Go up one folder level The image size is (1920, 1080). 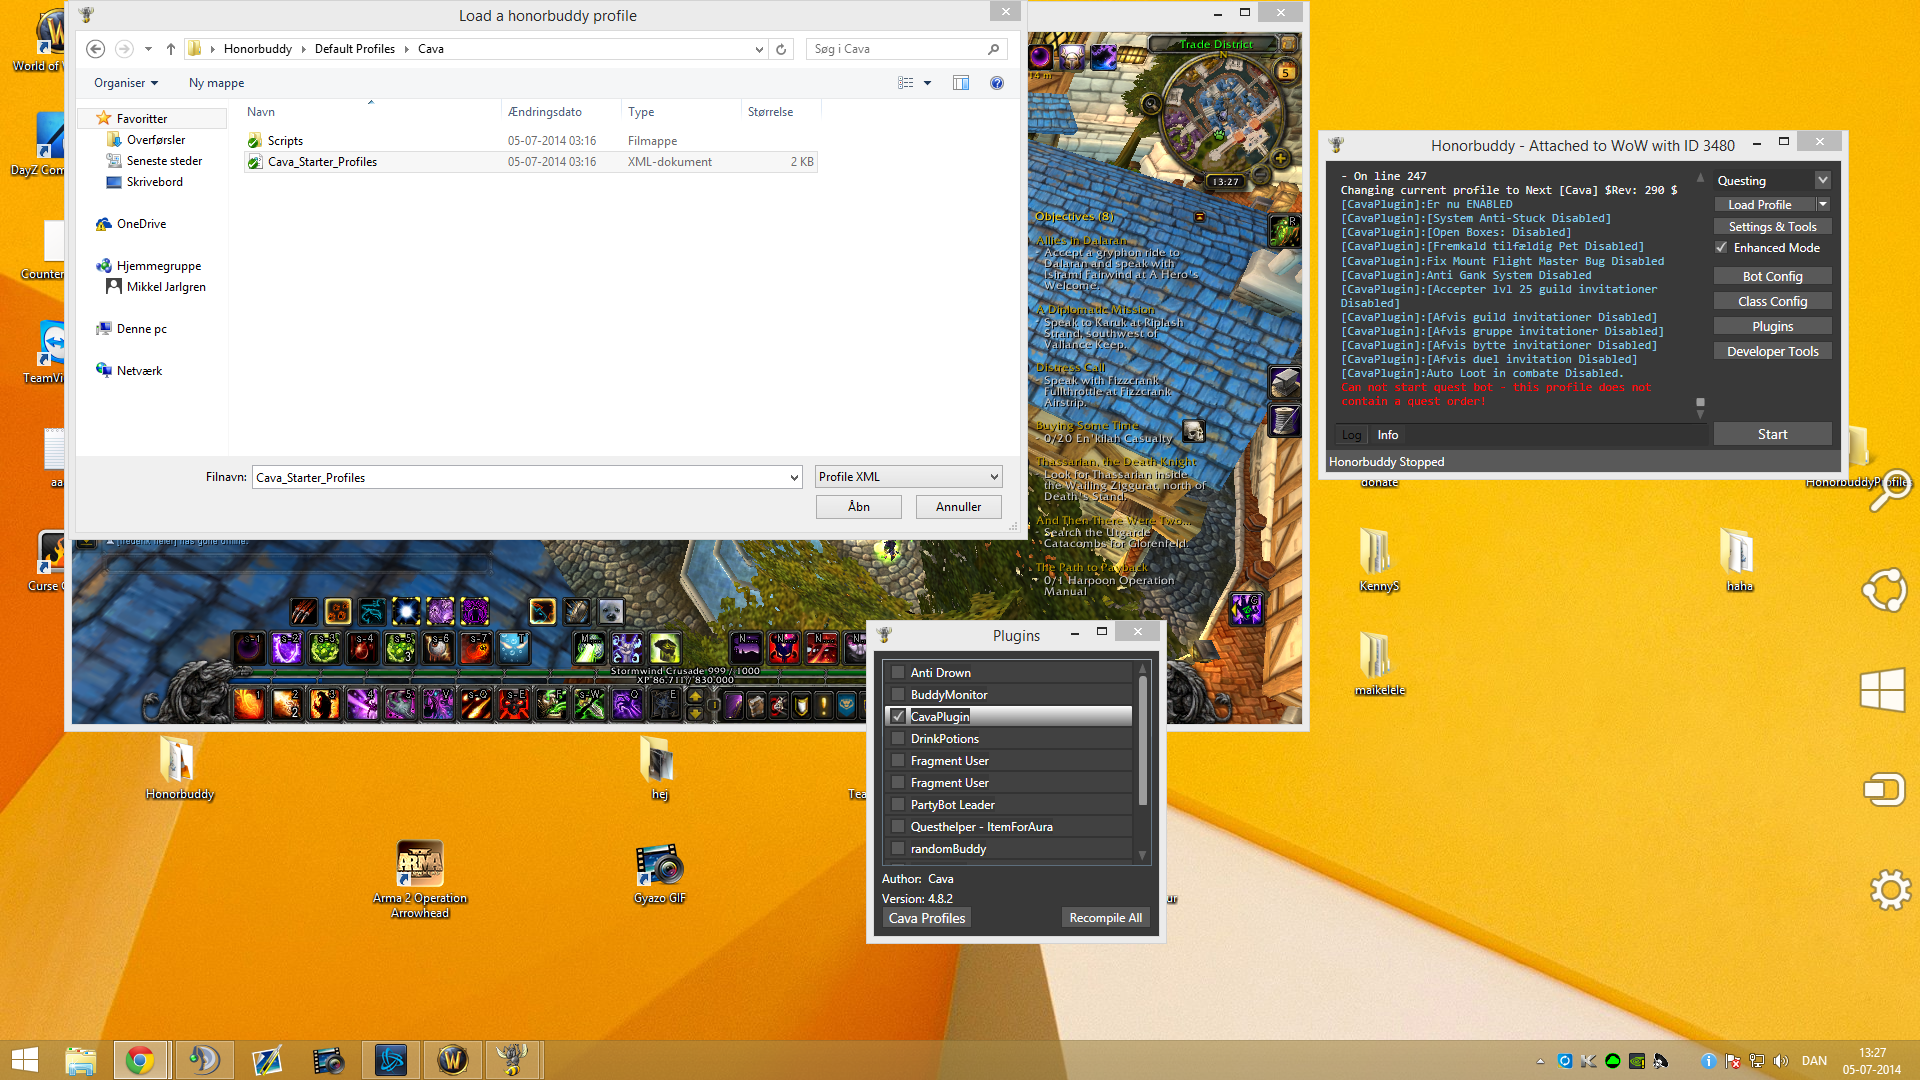point(171,48)
